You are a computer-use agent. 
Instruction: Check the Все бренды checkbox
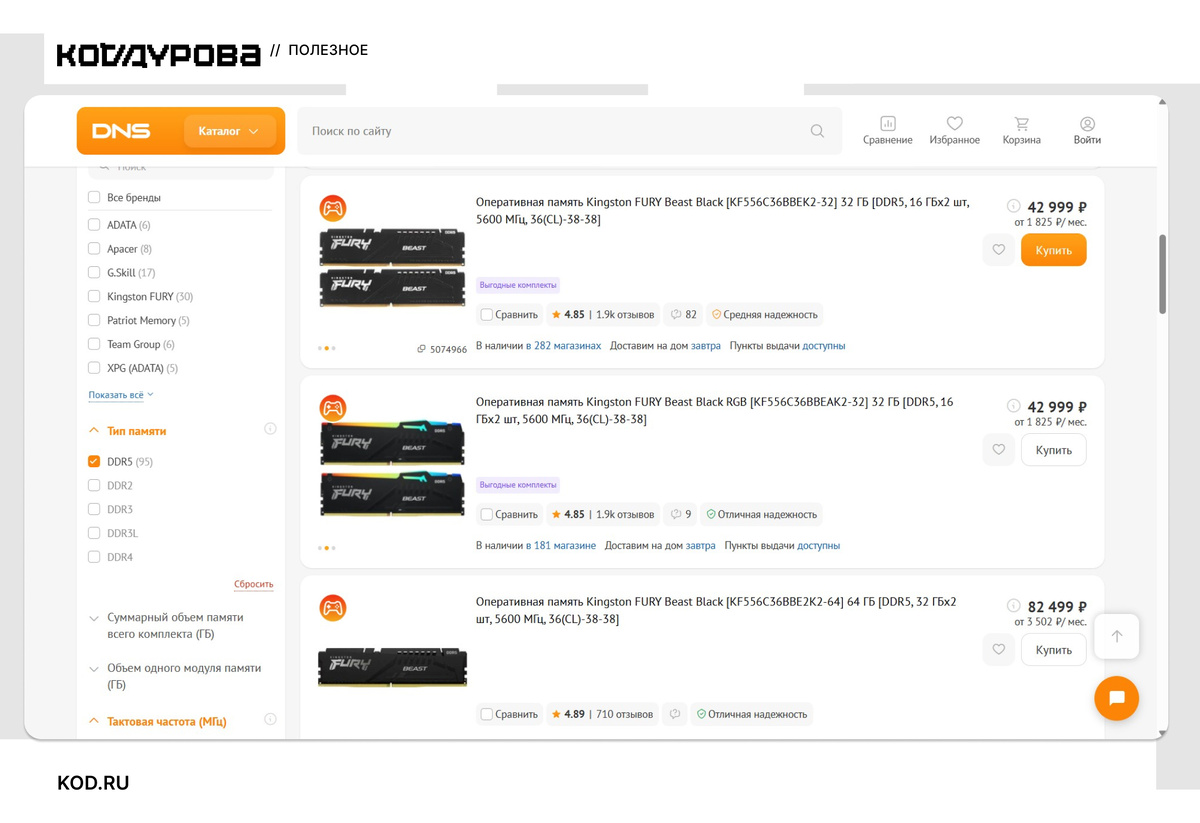click(x=94, y=197)
